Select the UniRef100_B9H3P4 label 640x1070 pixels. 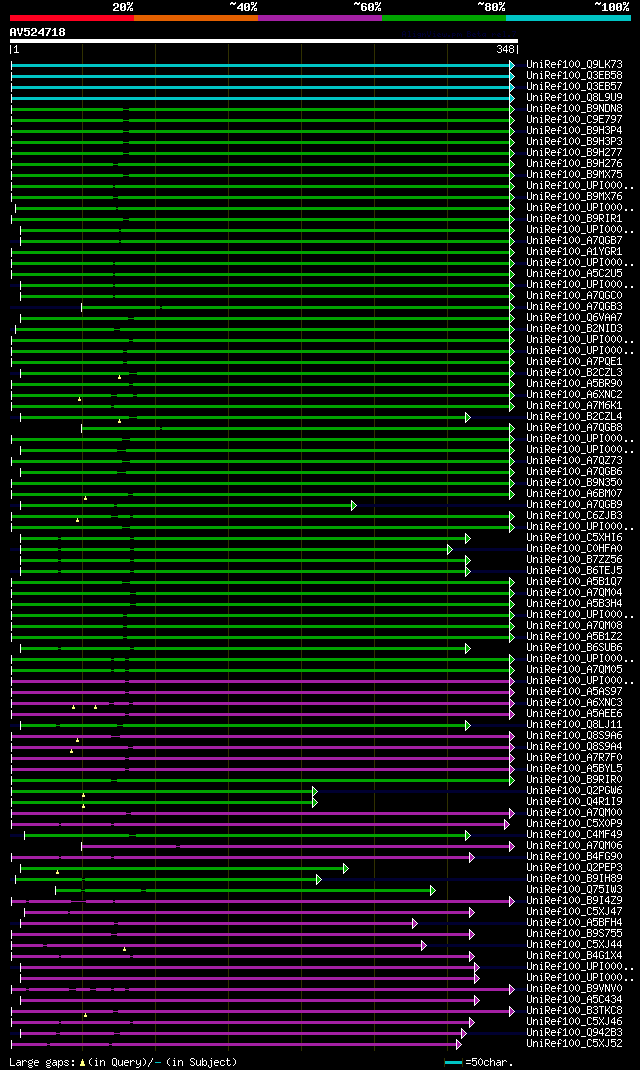coord(574,130)
